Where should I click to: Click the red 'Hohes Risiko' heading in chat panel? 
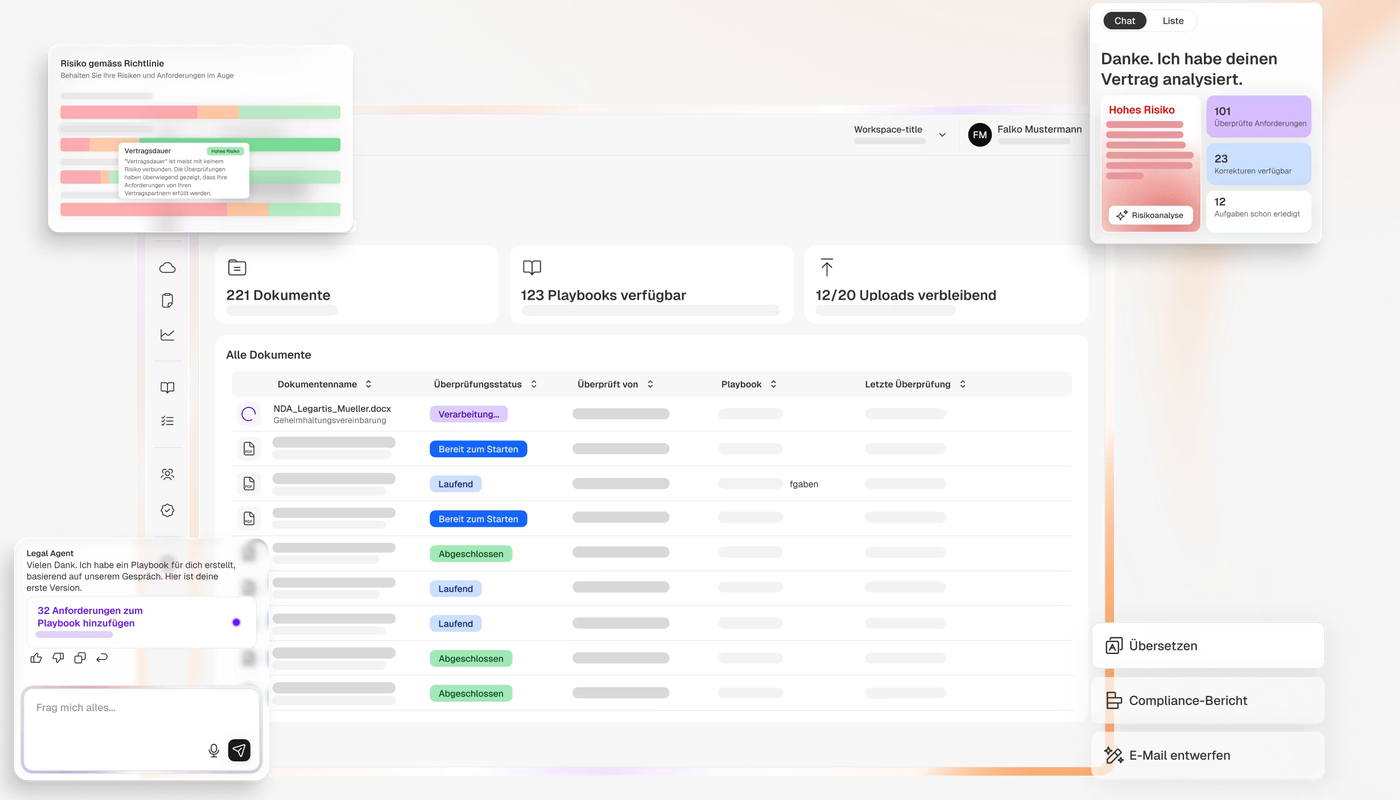point(1142,110)
